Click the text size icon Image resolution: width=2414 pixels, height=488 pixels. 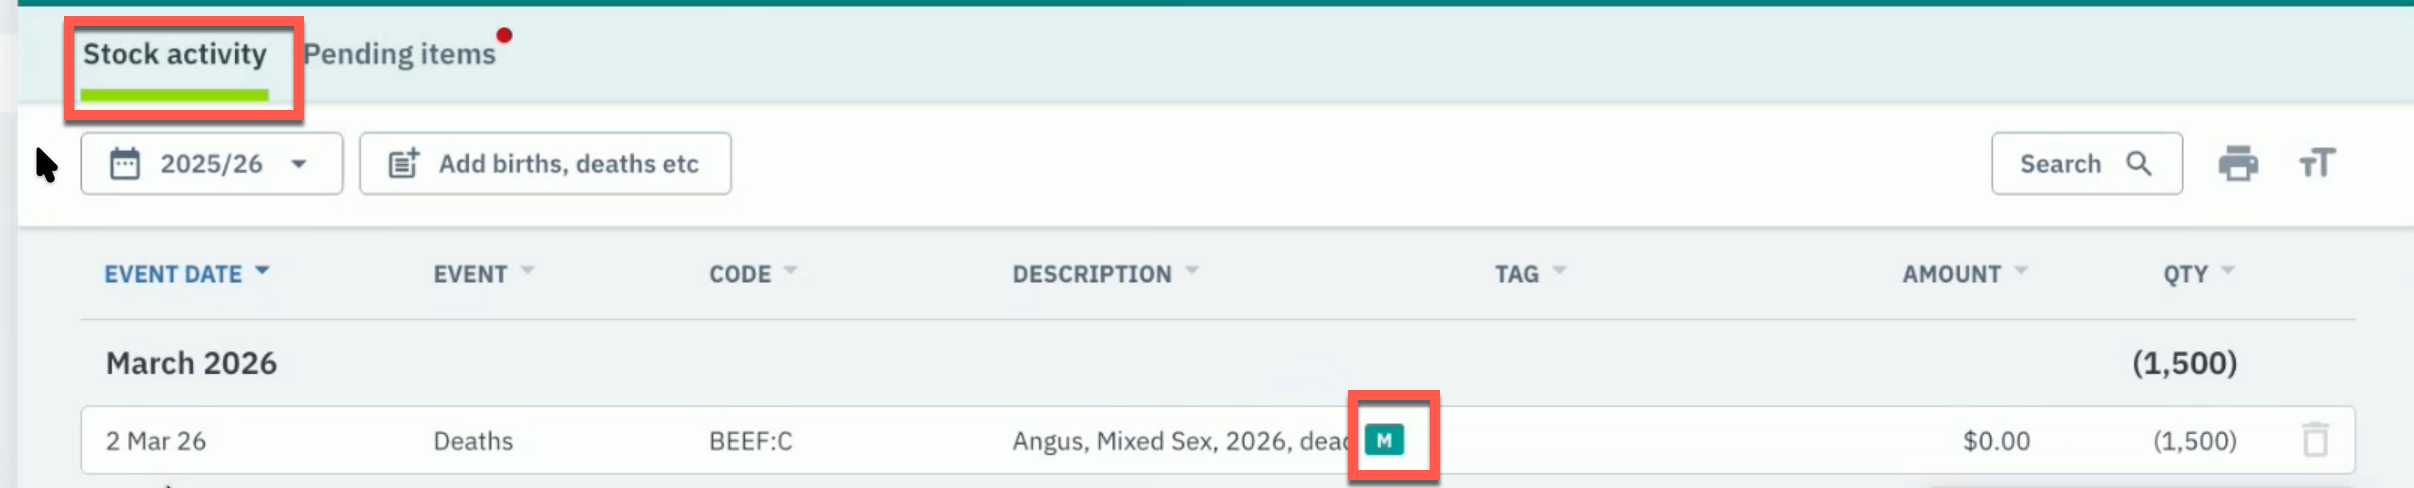(x=2316, y=163)
